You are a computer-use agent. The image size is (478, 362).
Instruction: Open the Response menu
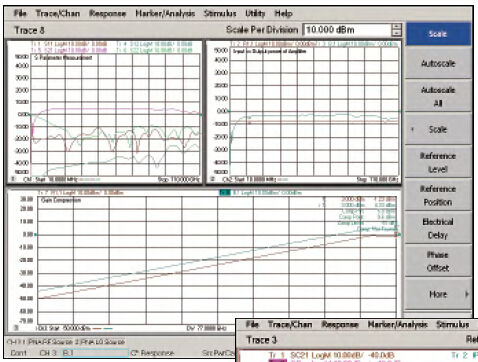[x=107, y=13]
